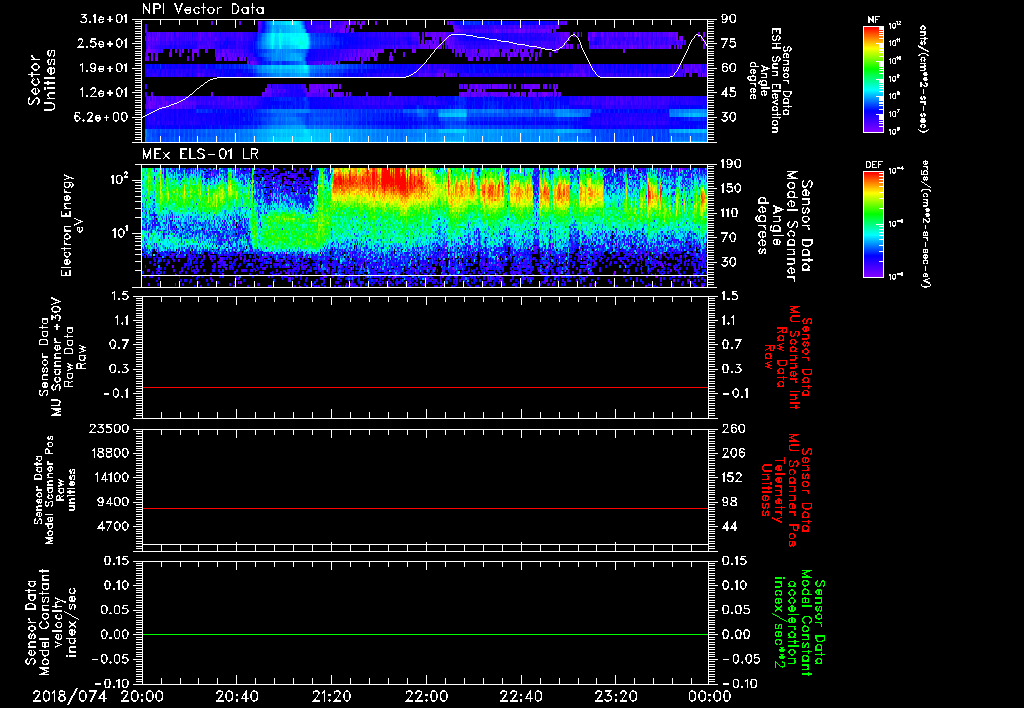Click the ESH Sun Elevation Angle label
The image size is (1024, 708).
tap(777, 80)
